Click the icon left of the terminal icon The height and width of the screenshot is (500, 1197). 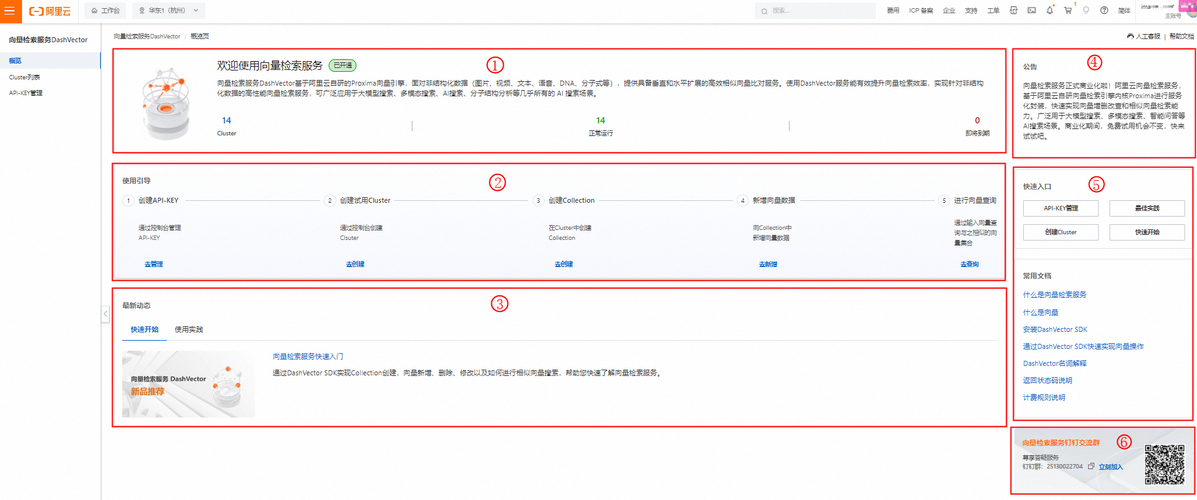pos(1014,11)
